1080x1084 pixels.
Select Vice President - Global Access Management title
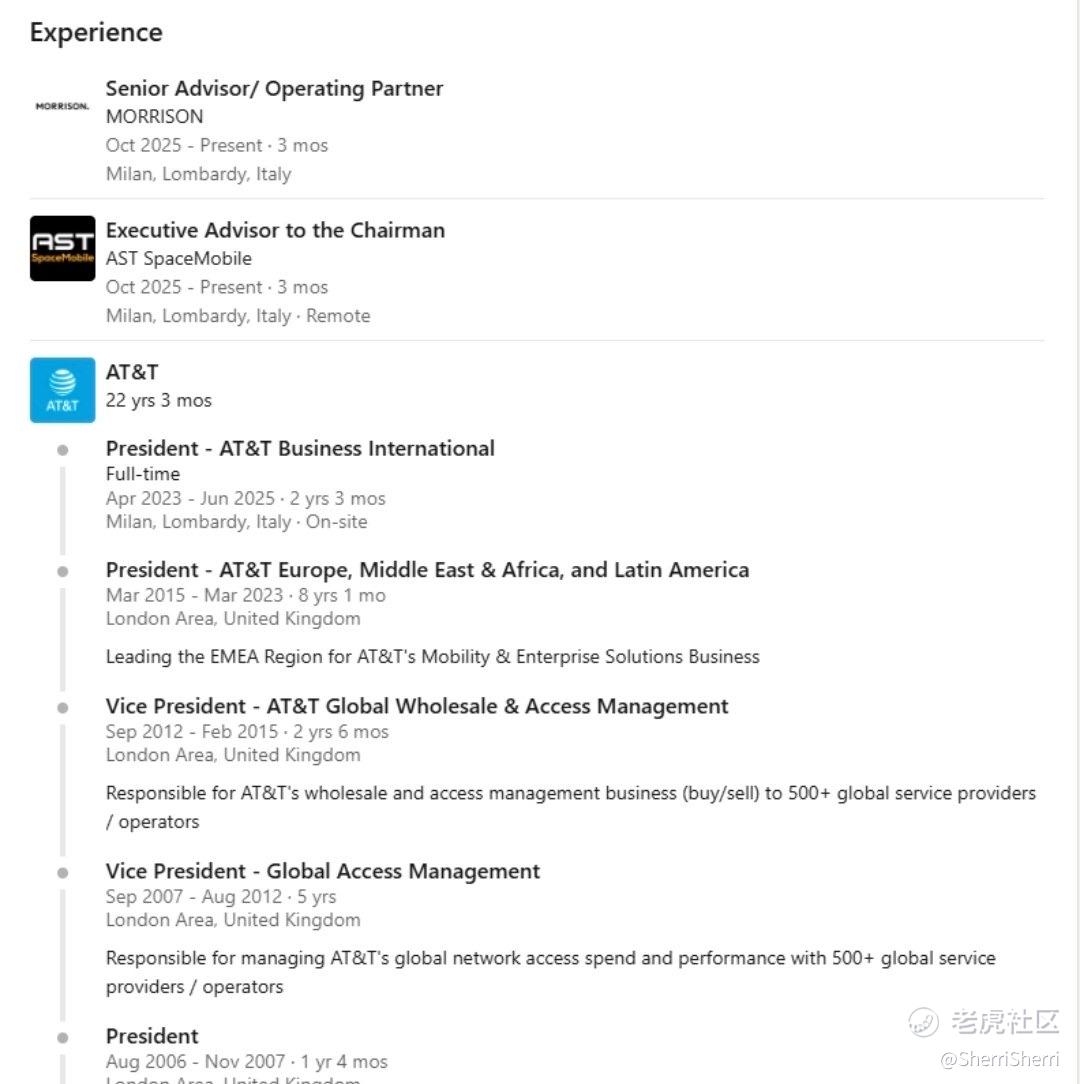(x=323, y=871)
